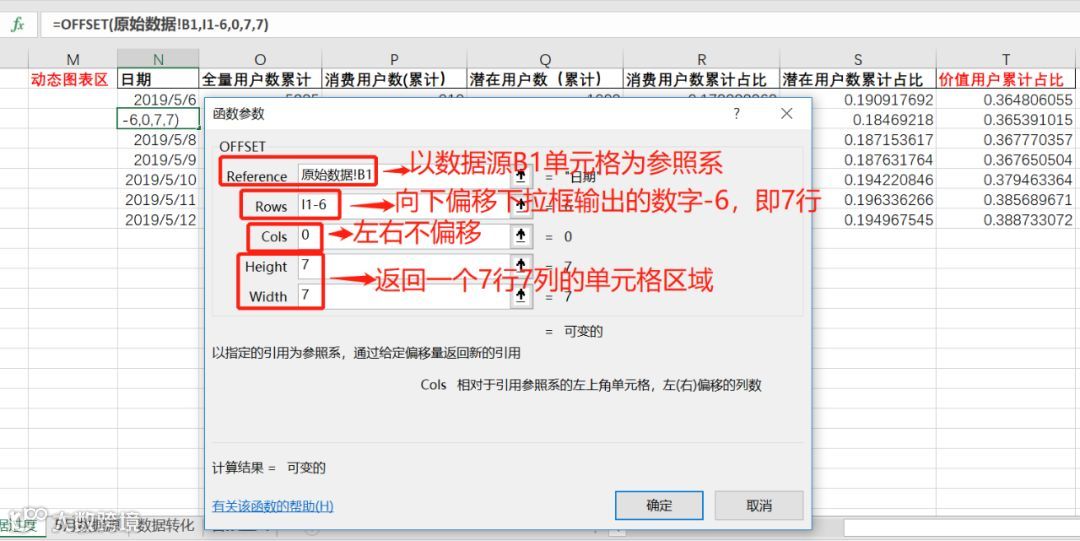Viewport: 1080px width, 541px height.
Task: Switch to the 5月数据源 sheet tab
Action: 88,526
